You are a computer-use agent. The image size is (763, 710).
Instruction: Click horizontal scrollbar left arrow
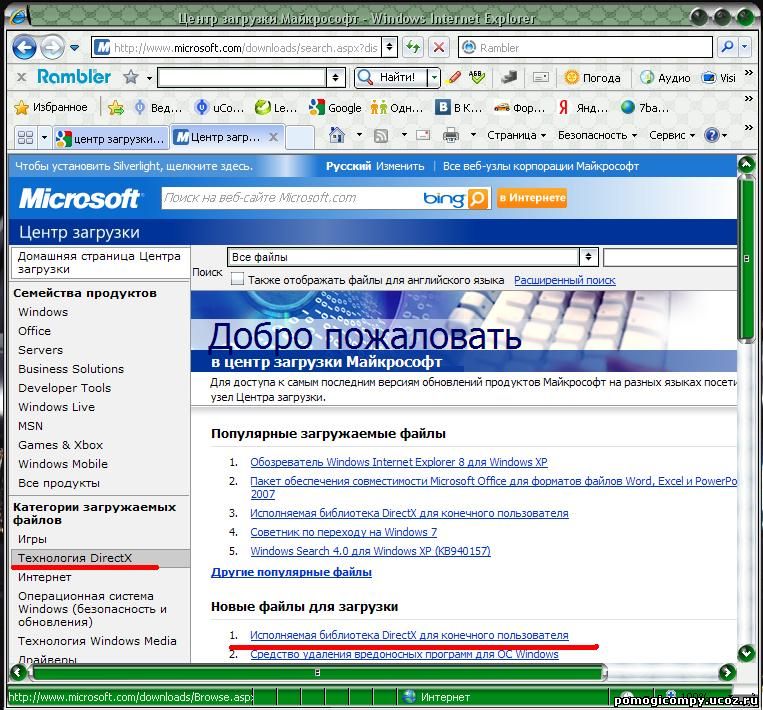18,672
